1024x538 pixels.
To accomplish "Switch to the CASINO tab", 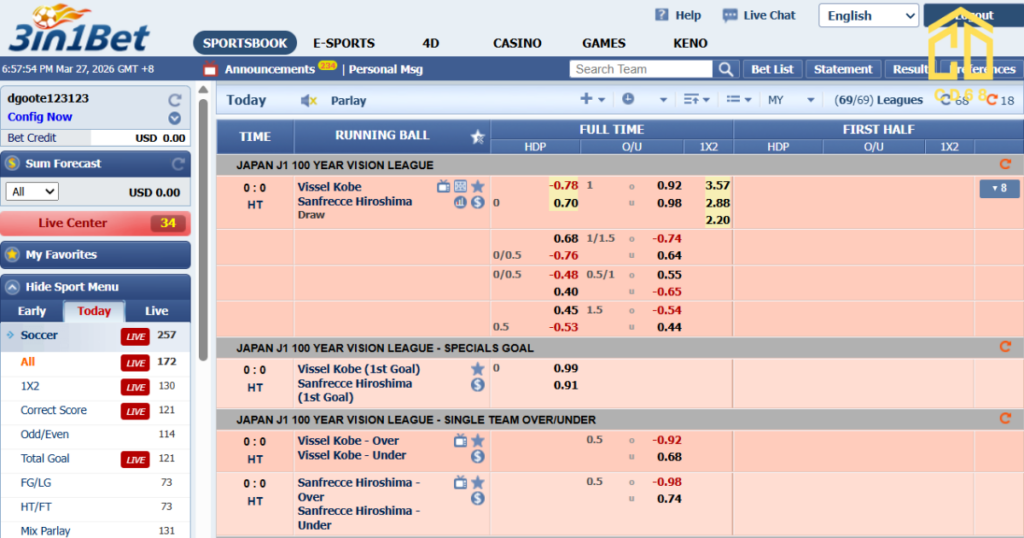I will [517, 43].
